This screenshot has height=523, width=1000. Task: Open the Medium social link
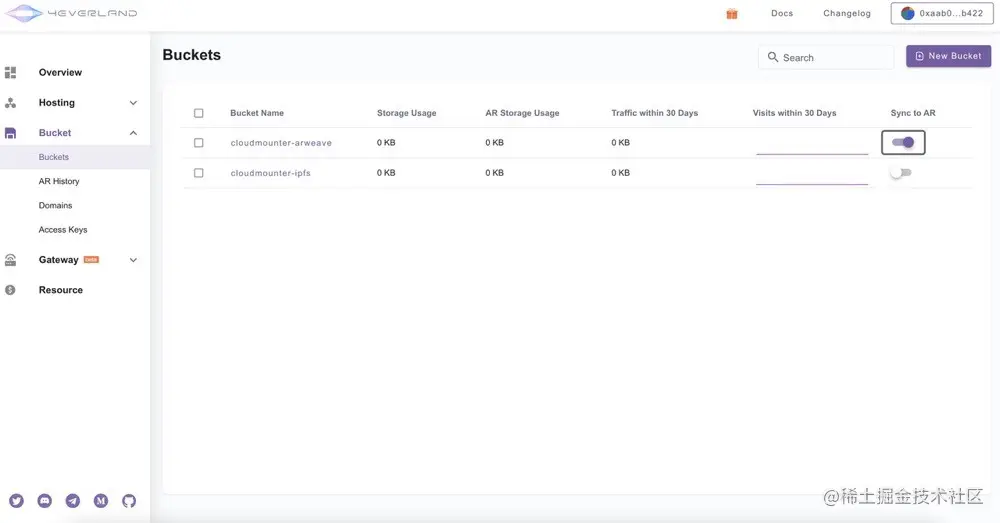pos(101,501)
